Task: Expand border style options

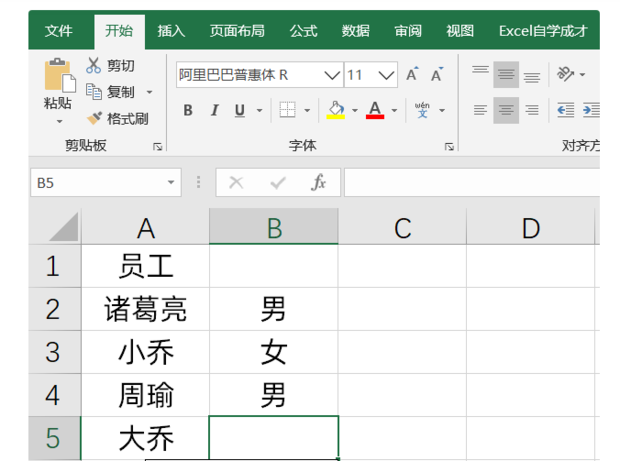Action: (307, 111)
